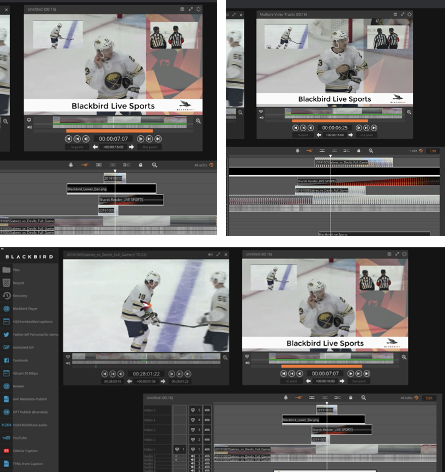Click the left arrow below the bottom screenshot 00:00:07:07 timecode
Image resolution: width=445 pixels, height=472 pixels.
pos(309,381)
